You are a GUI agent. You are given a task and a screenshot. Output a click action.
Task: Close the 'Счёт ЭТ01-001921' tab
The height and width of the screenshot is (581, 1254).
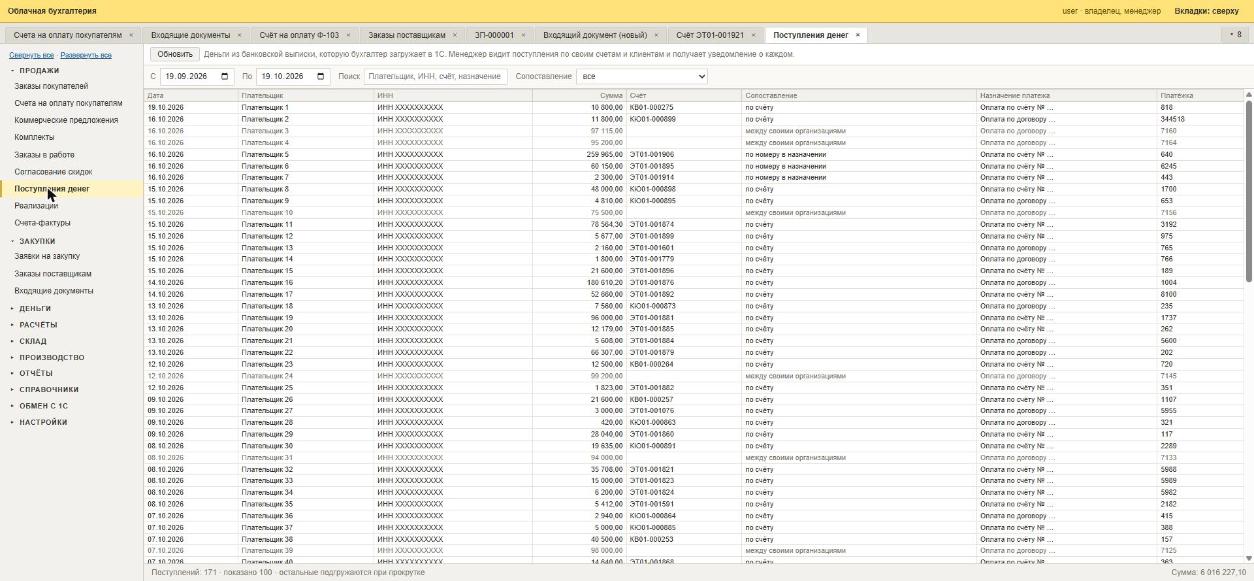point(753,35)
